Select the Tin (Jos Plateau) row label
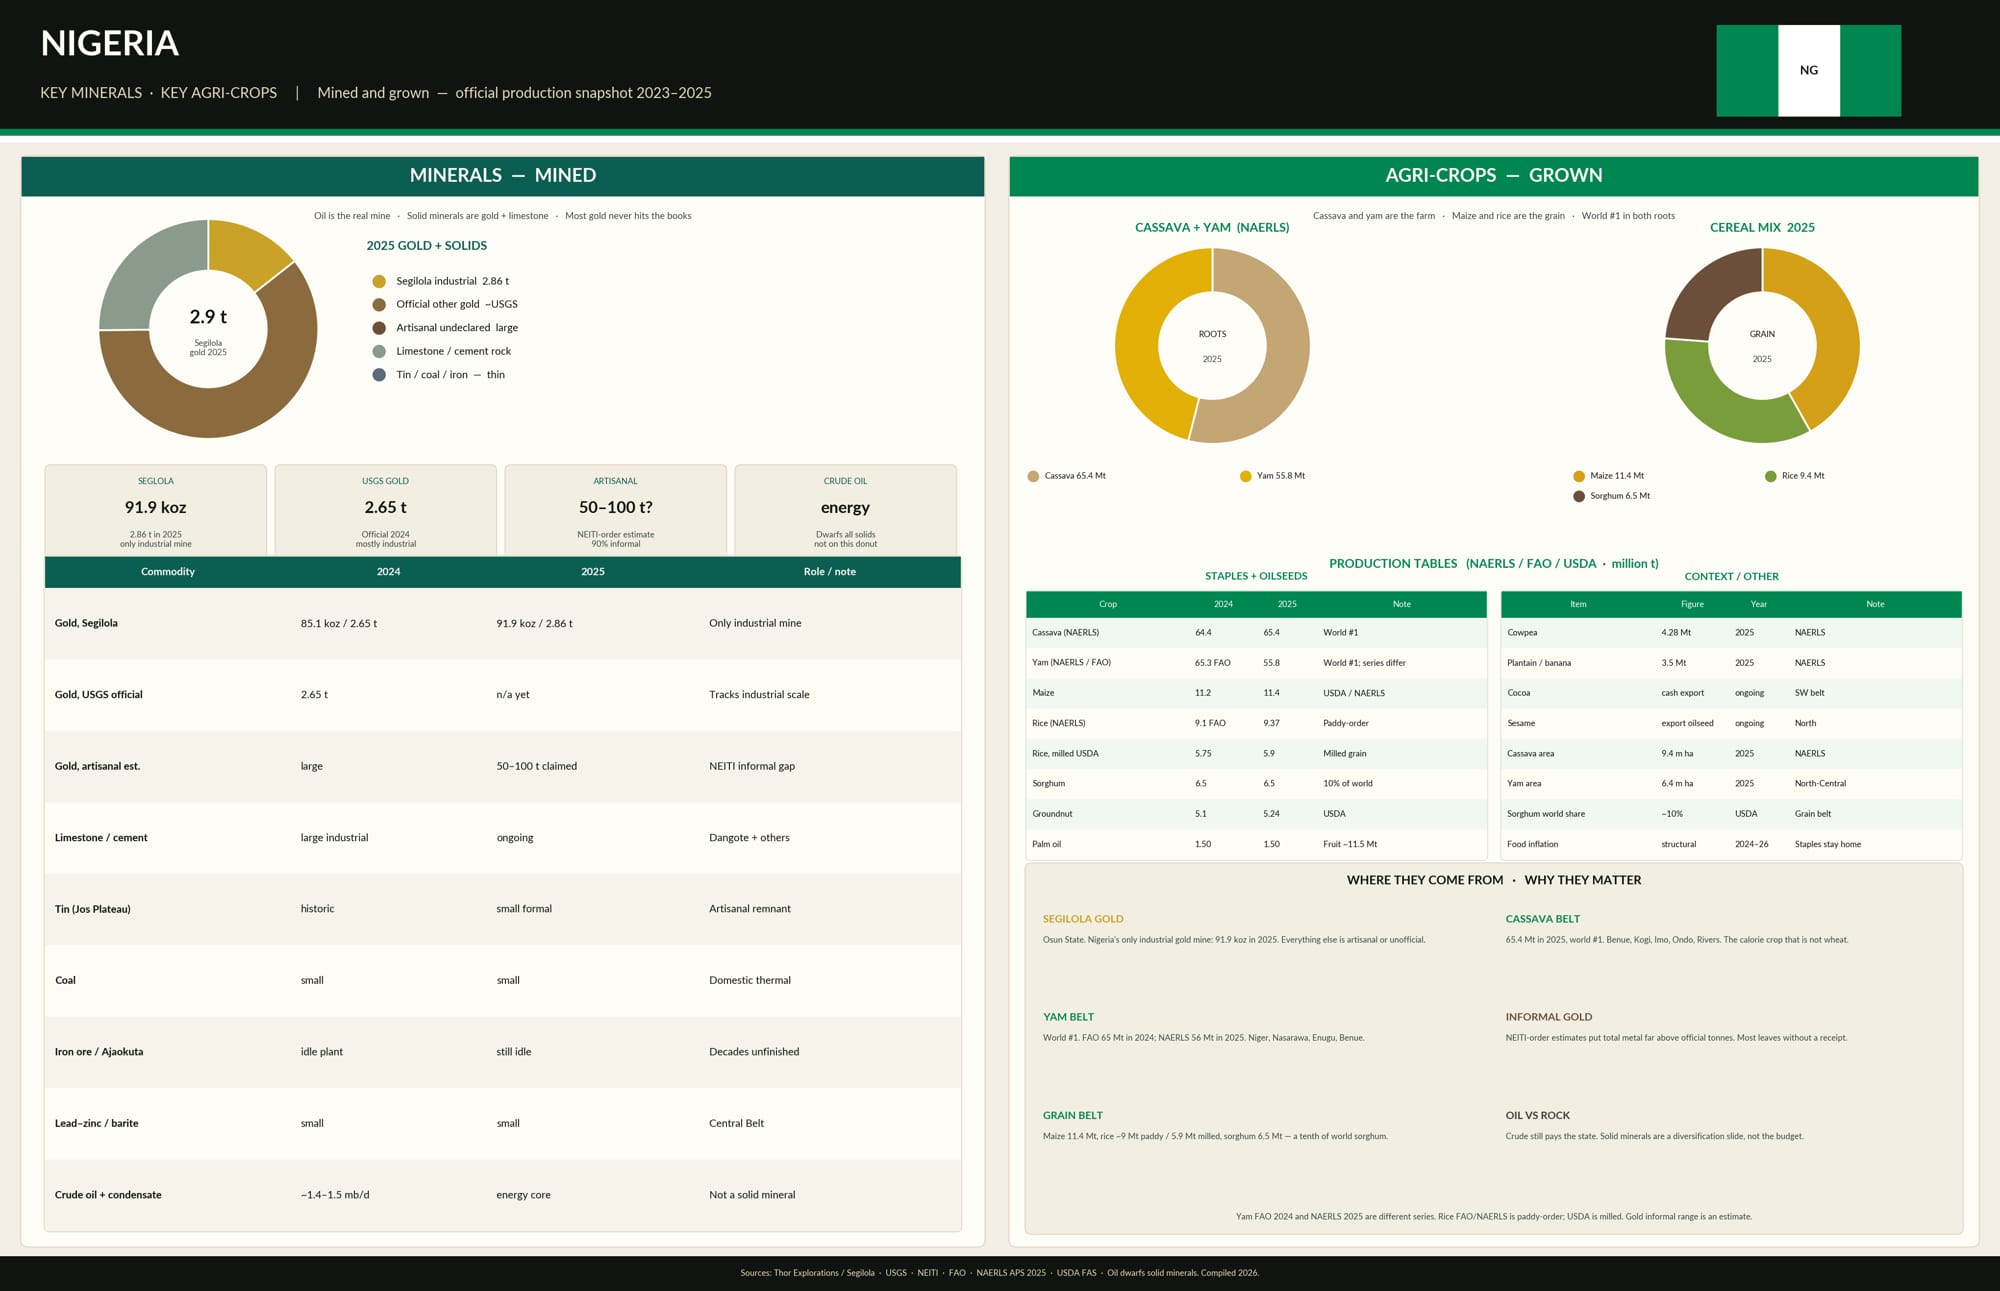 pos(93,909)
